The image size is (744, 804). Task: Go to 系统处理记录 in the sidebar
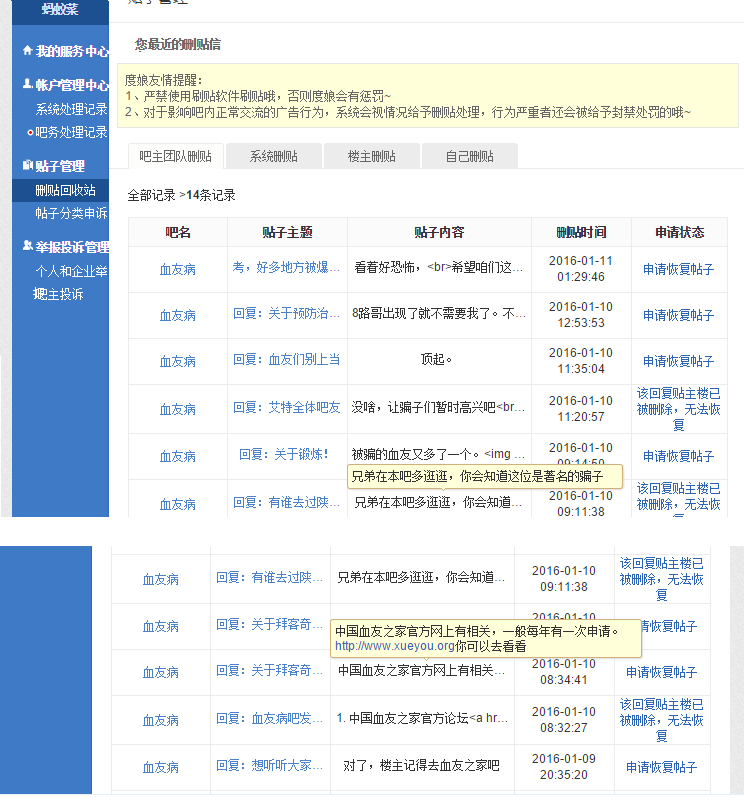(x=71, y=109)
